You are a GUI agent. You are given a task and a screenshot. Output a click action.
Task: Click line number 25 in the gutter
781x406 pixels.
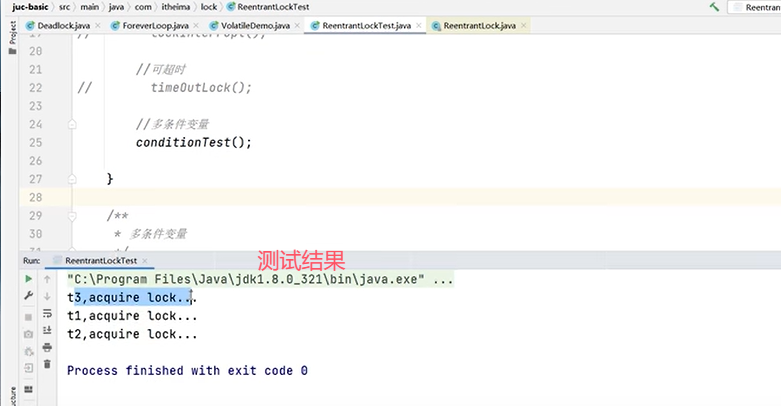35,142
